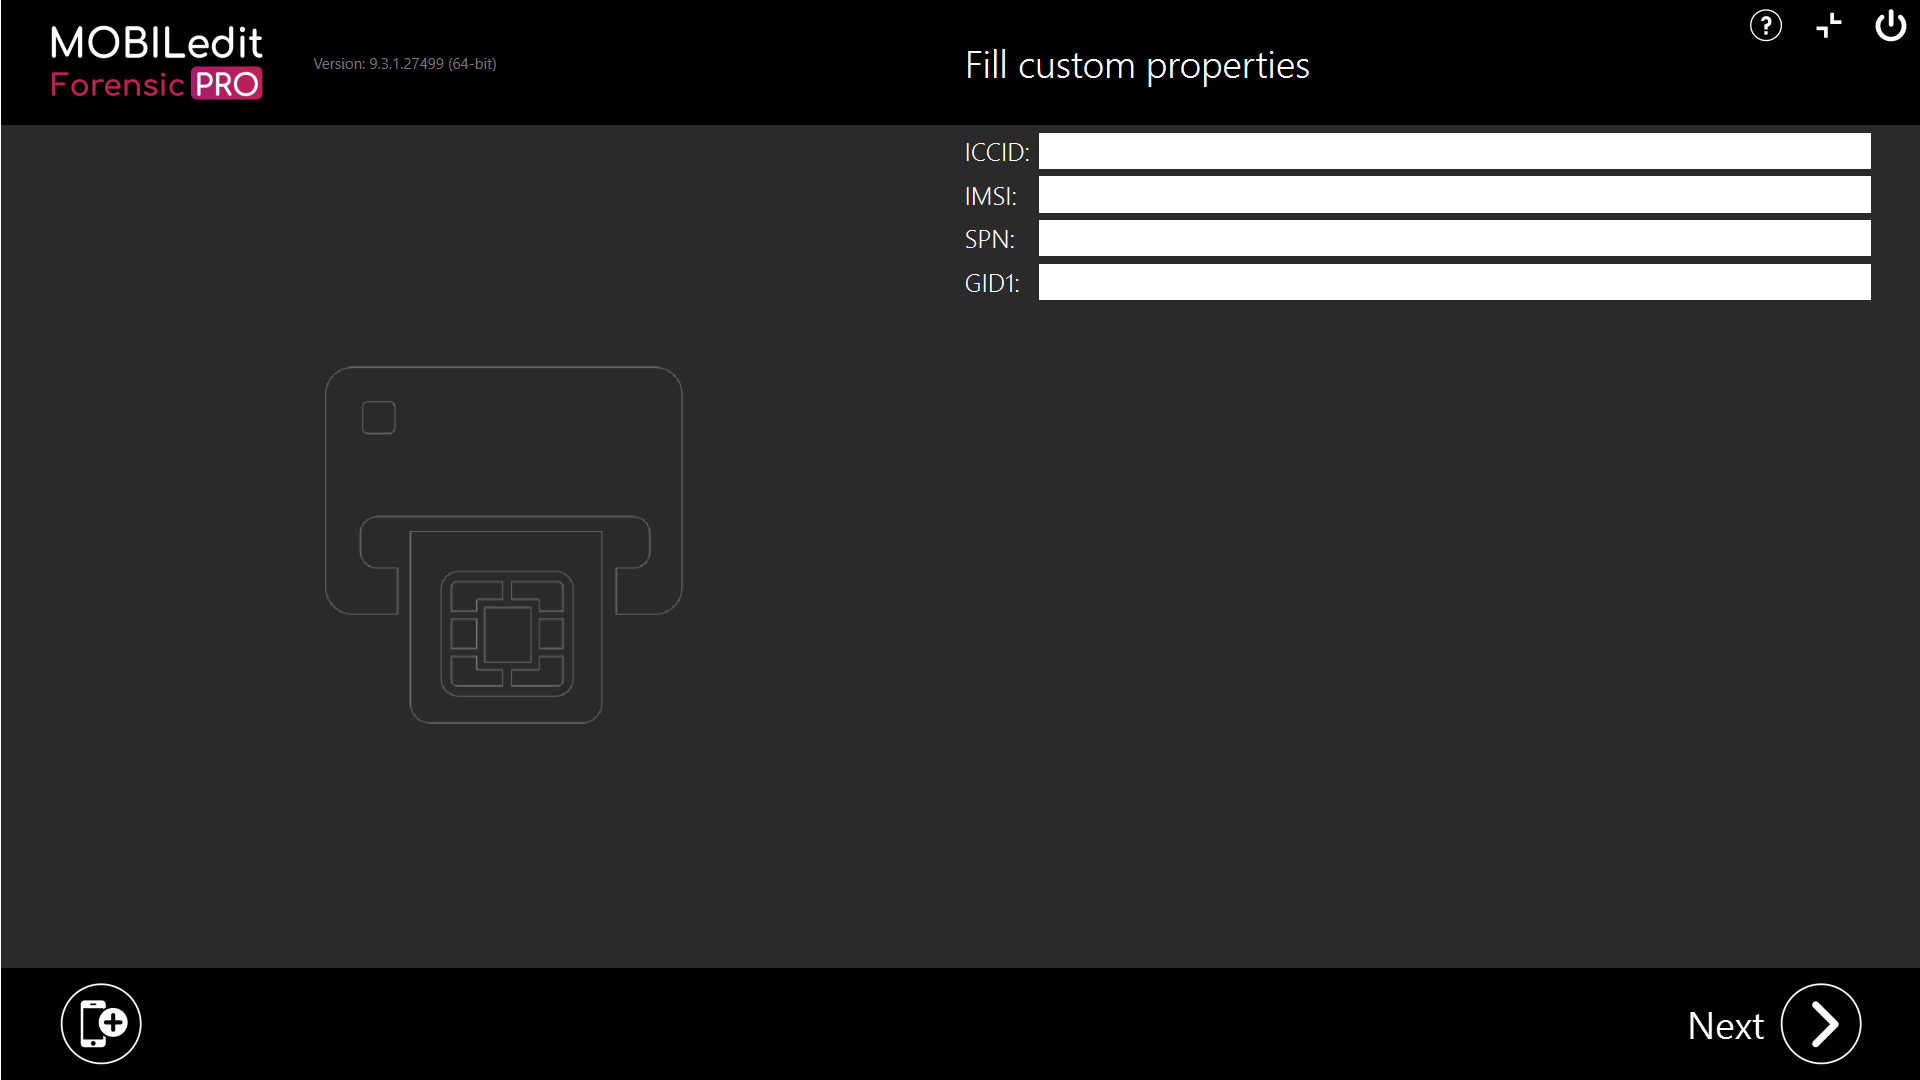Open the help question mark icon
This screenshot has height=1080, width=1920.
[1766, 26]
